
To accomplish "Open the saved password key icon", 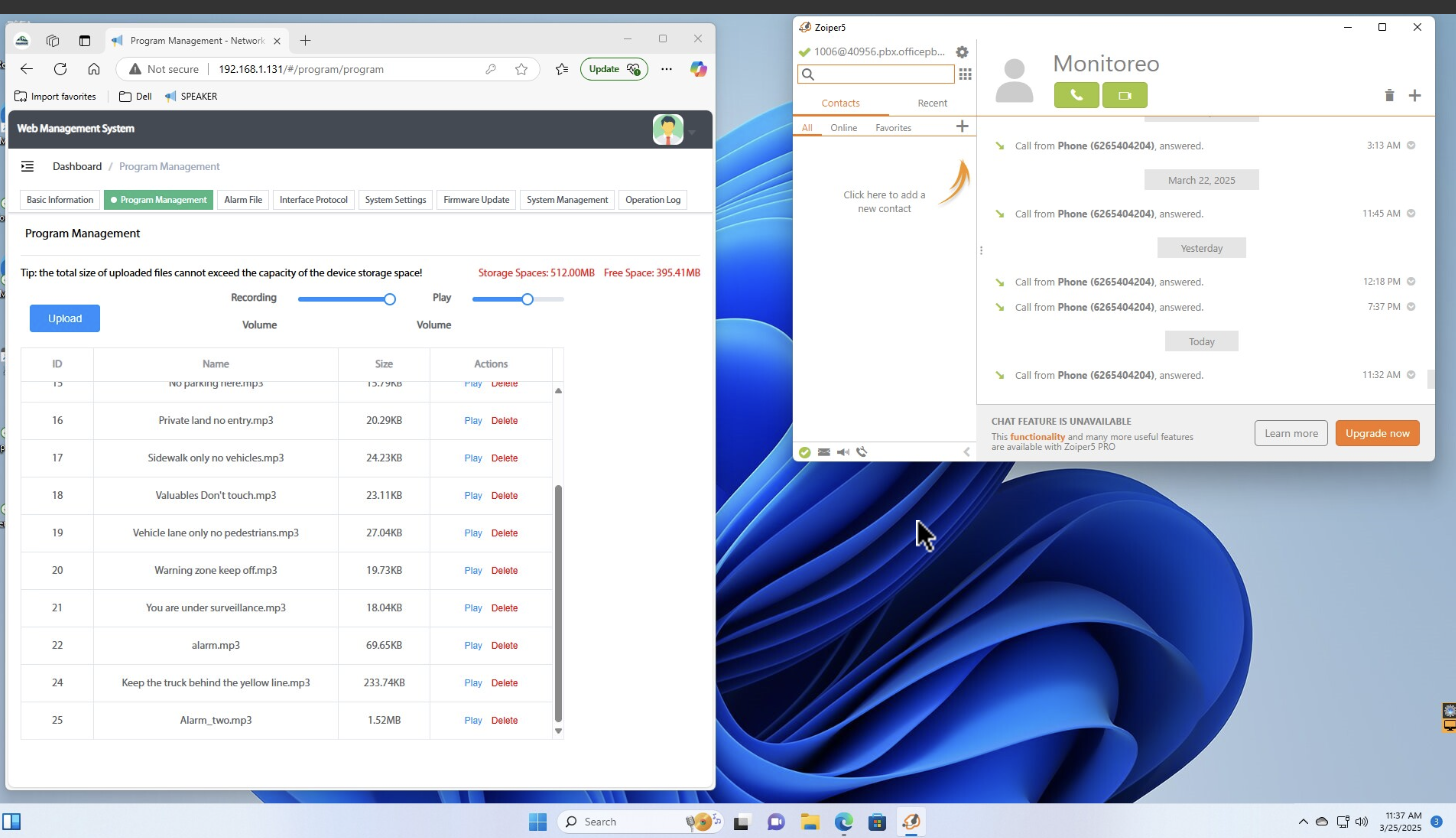I will (x=490, y=69).
